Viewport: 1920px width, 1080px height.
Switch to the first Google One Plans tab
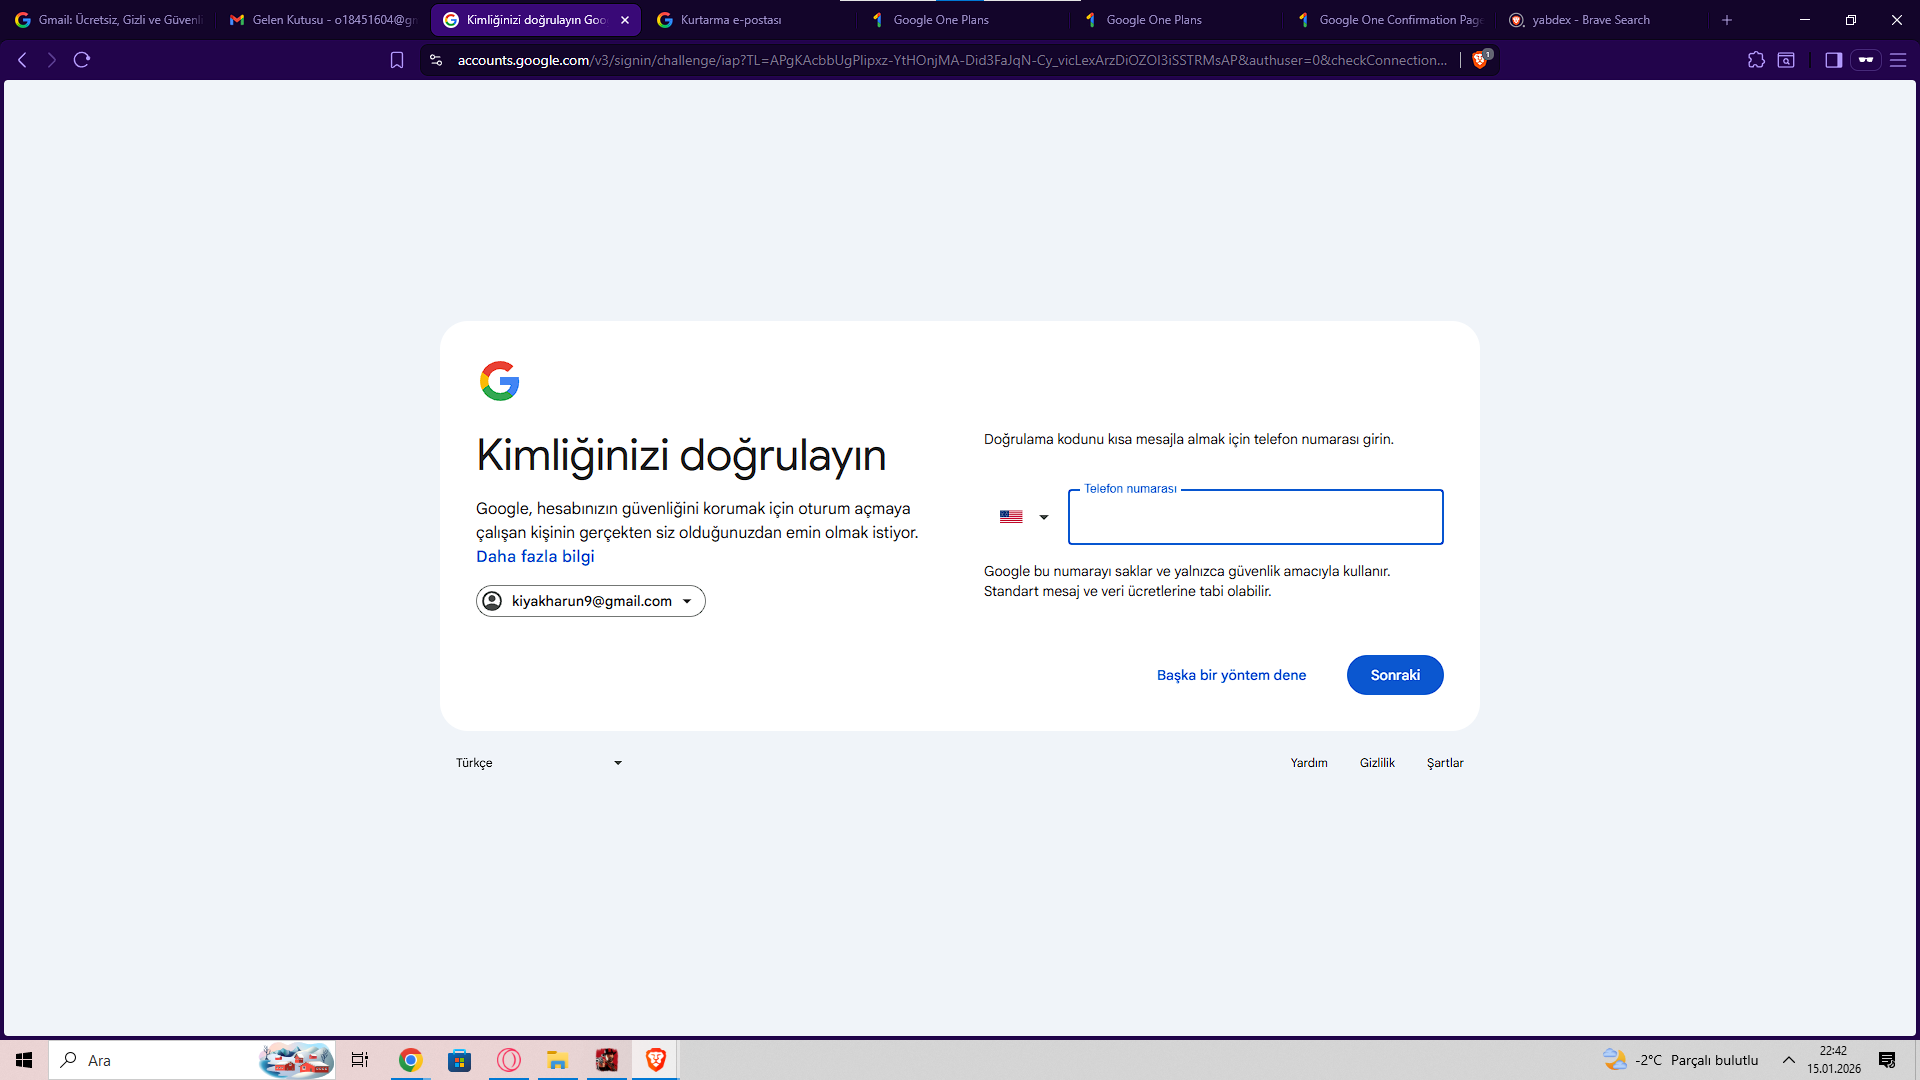click(962, 20)
